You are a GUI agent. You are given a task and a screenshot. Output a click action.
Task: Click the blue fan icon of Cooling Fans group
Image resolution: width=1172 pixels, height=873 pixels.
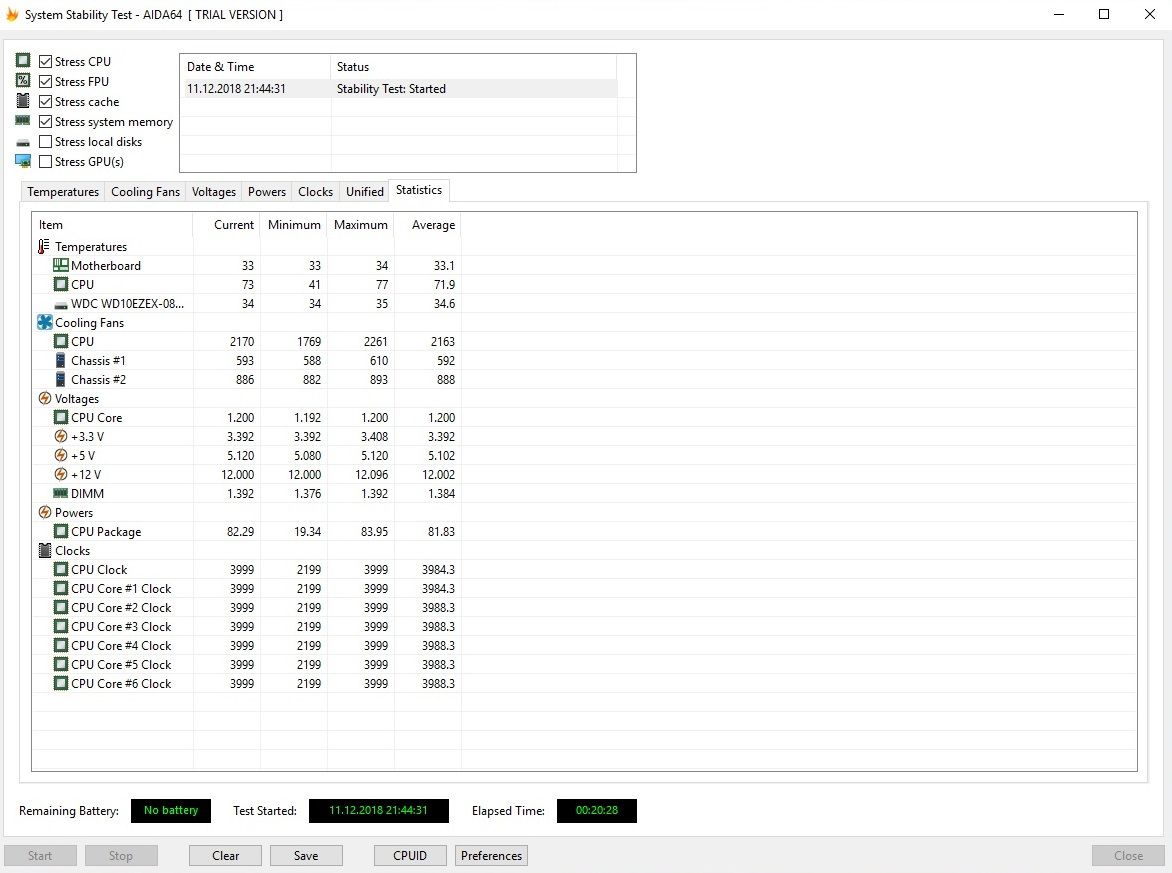coord(45,322)
